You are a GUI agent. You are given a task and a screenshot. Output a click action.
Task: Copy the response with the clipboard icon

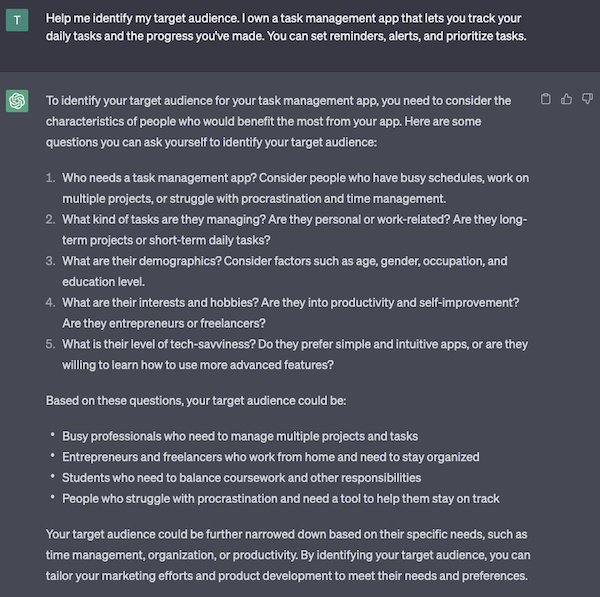[x=546, y=99]
